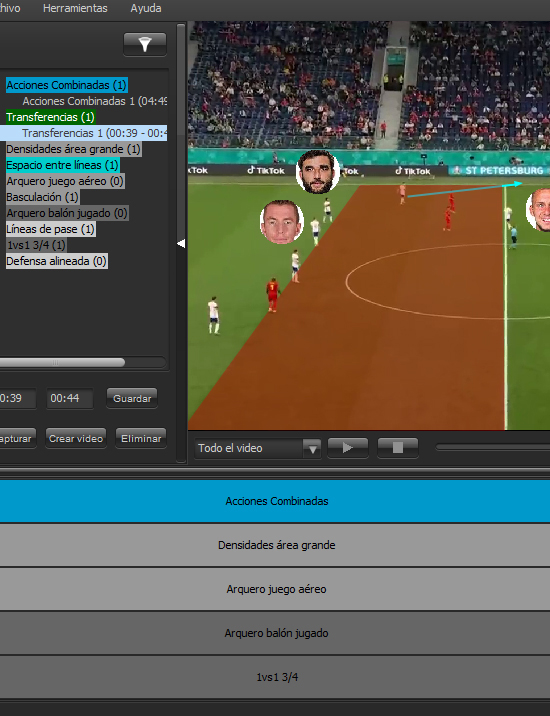Open the Ayuda menu
Image resolution: width=550 pixels, height=716 pixels.
[146, 8]
